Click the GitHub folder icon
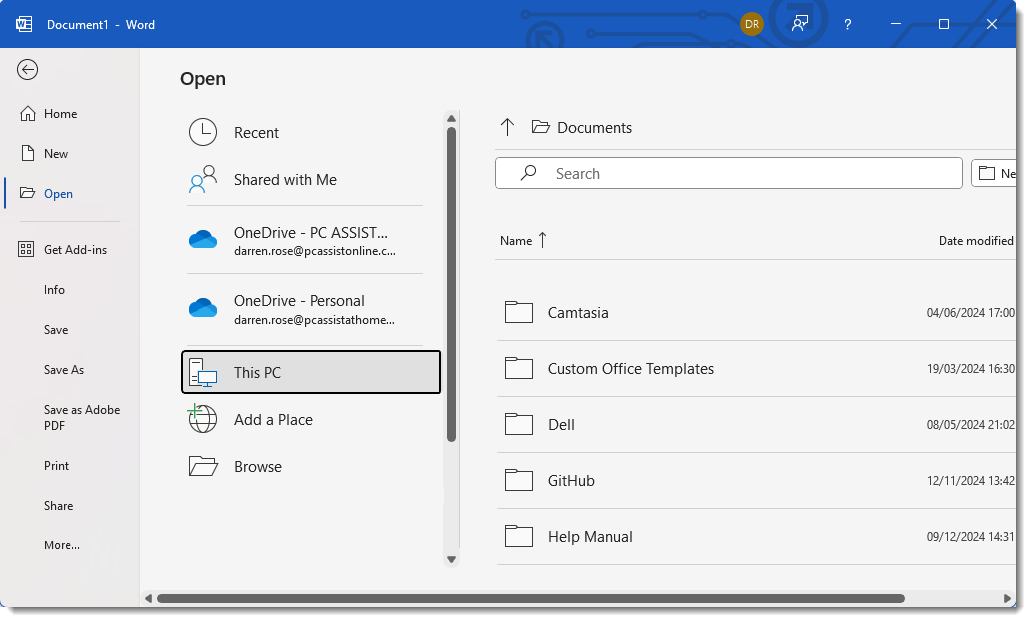Screen dimensions: 1031x622 point(519,480)
